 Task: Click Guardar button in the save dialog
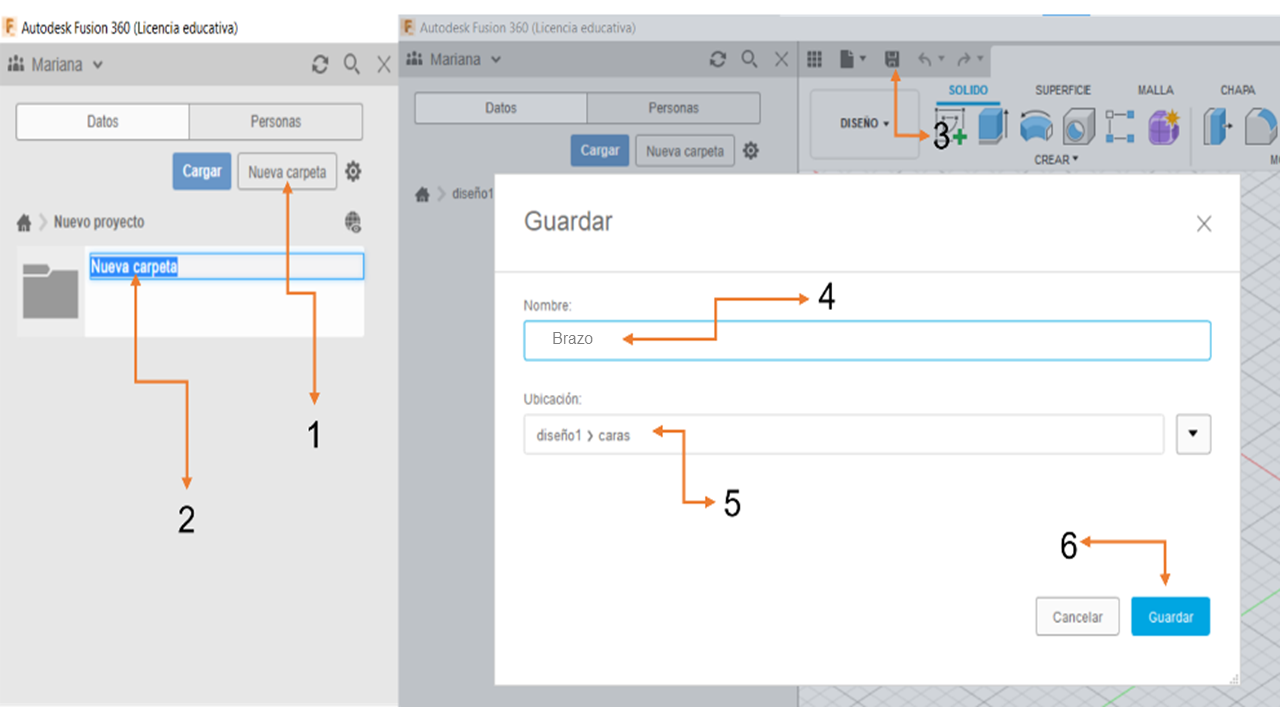tap(1171, 617)
